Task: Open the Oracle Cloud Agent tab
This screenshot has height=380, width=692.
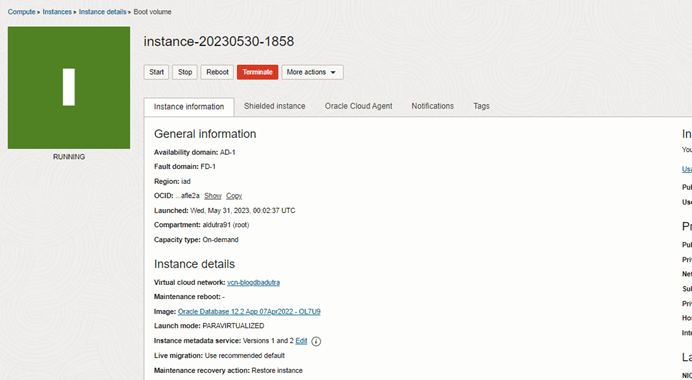Action: pyautogui.click(x=358, y=106)
